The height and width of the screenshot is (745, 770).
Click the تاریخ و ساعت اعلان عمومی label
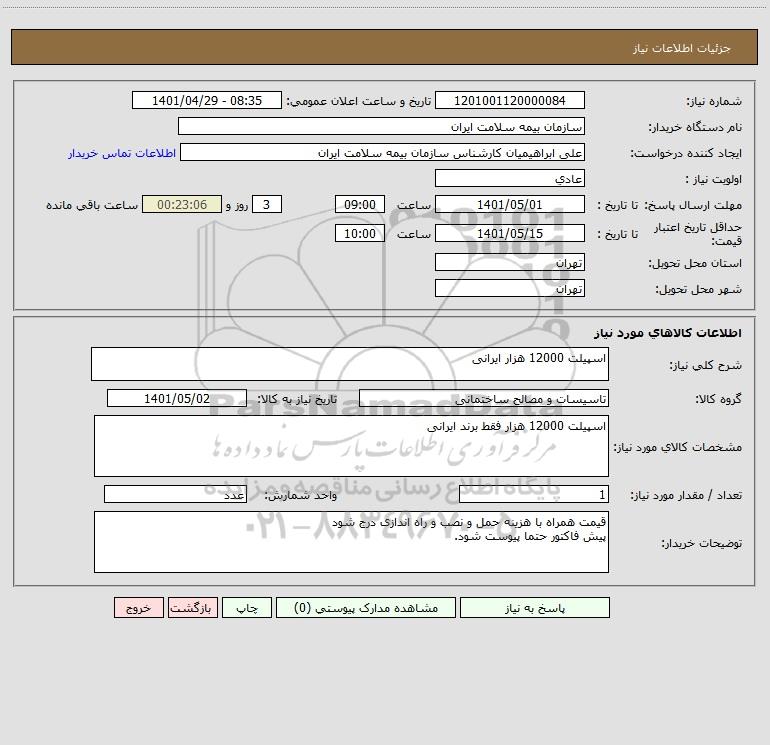359,102
